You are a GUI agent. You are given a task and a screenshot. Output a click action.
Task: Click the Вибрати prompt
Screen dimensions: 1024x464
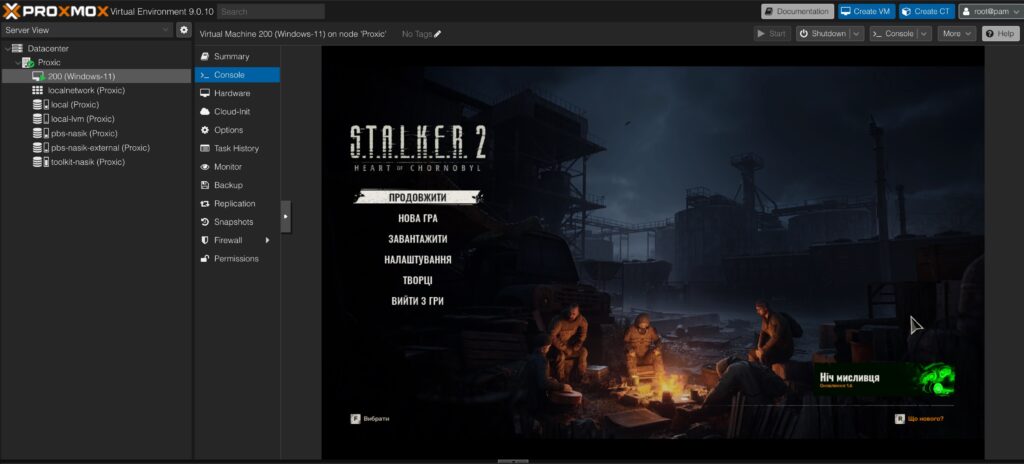click(x=370, y=419)
